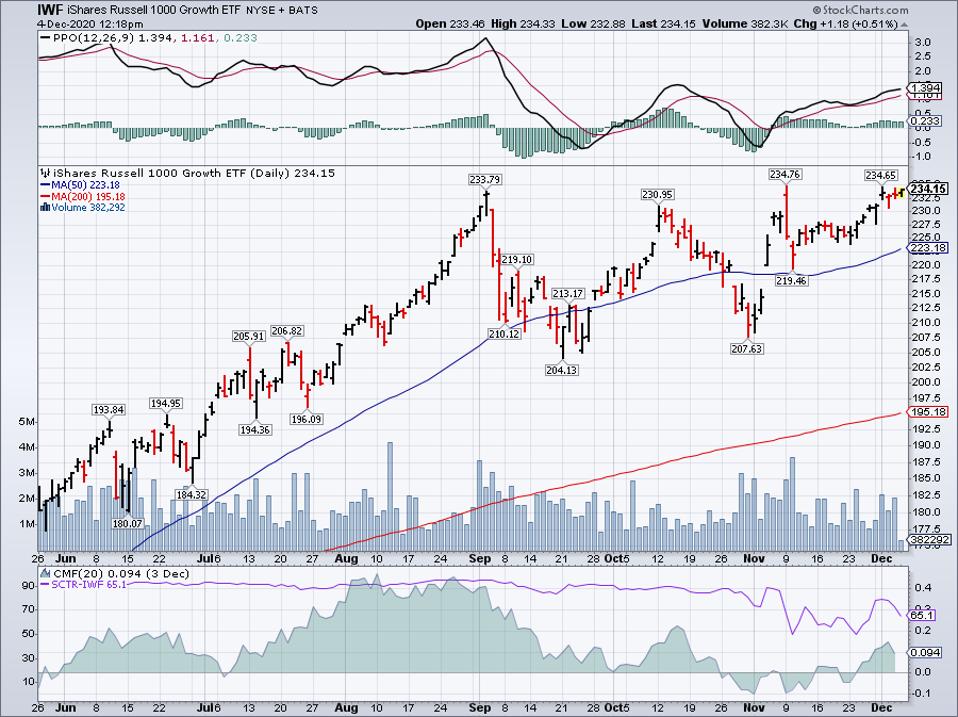Click the 200.0 price axis label
The height and width of the screenshot is (717, 958).
[x=926, y=382]
